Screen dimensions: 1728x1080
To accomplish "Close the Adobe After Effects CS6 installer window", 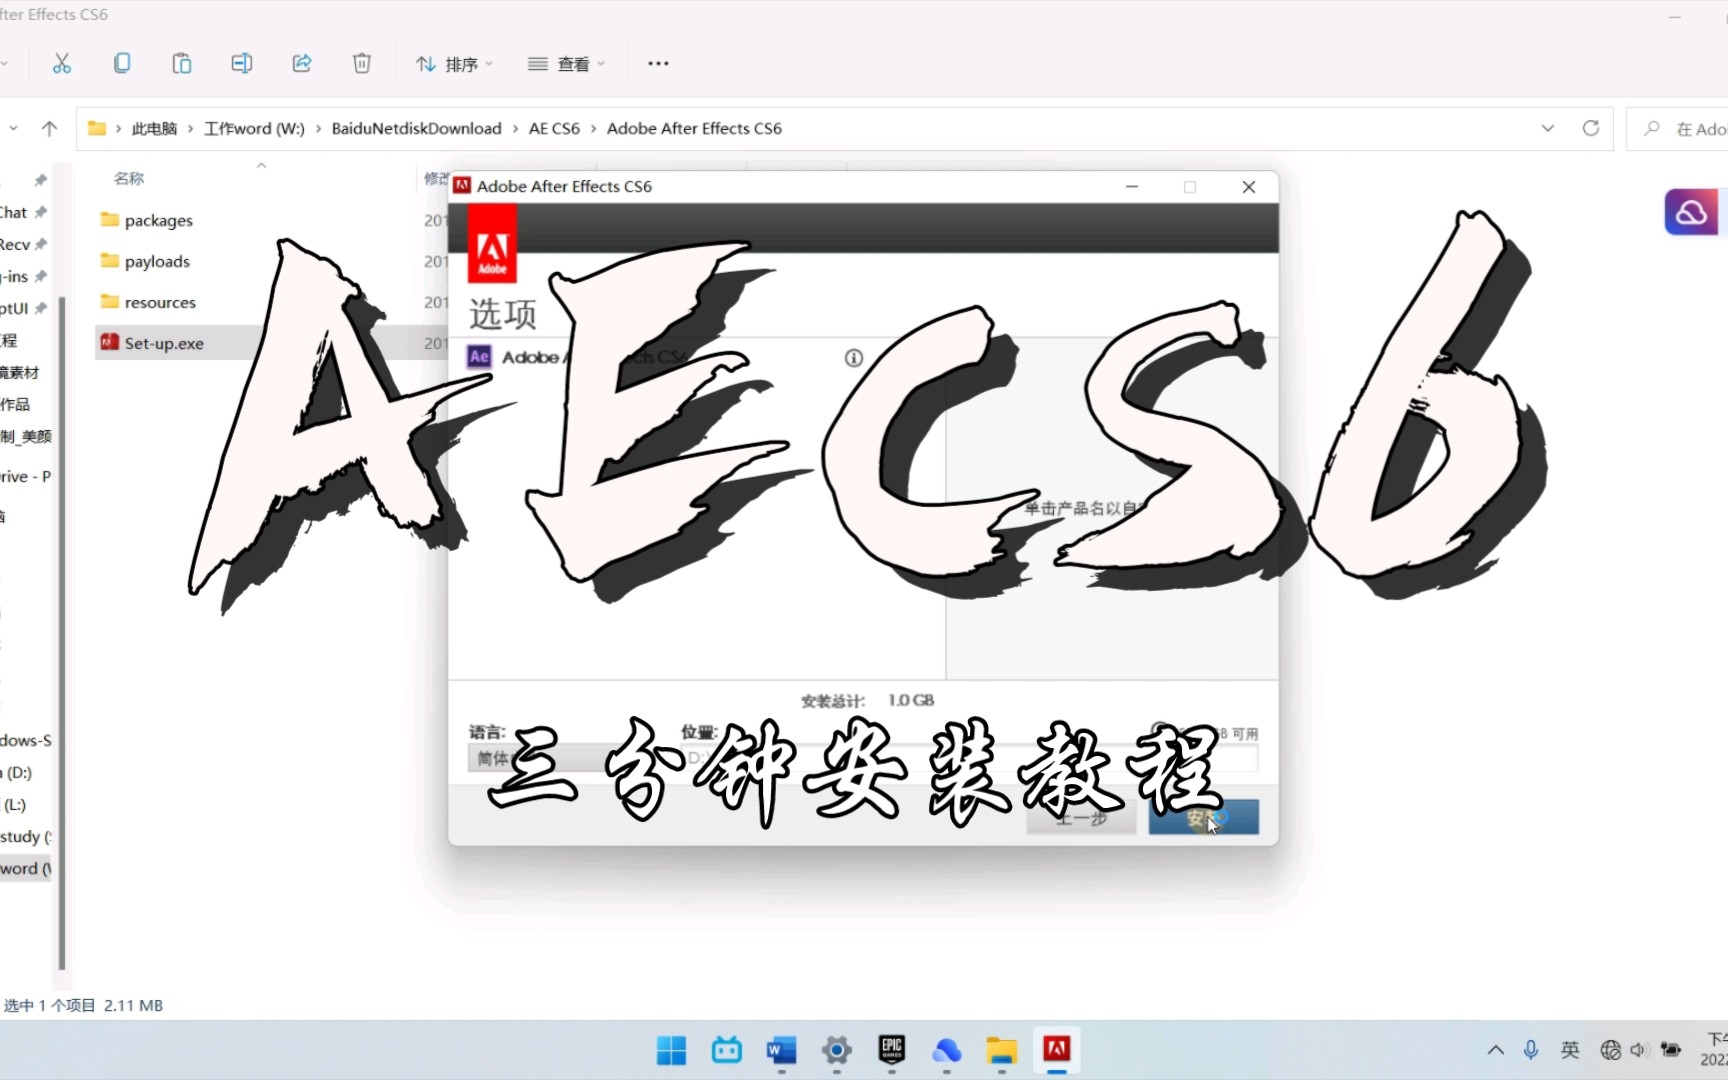I will (x=1249, y=187).
